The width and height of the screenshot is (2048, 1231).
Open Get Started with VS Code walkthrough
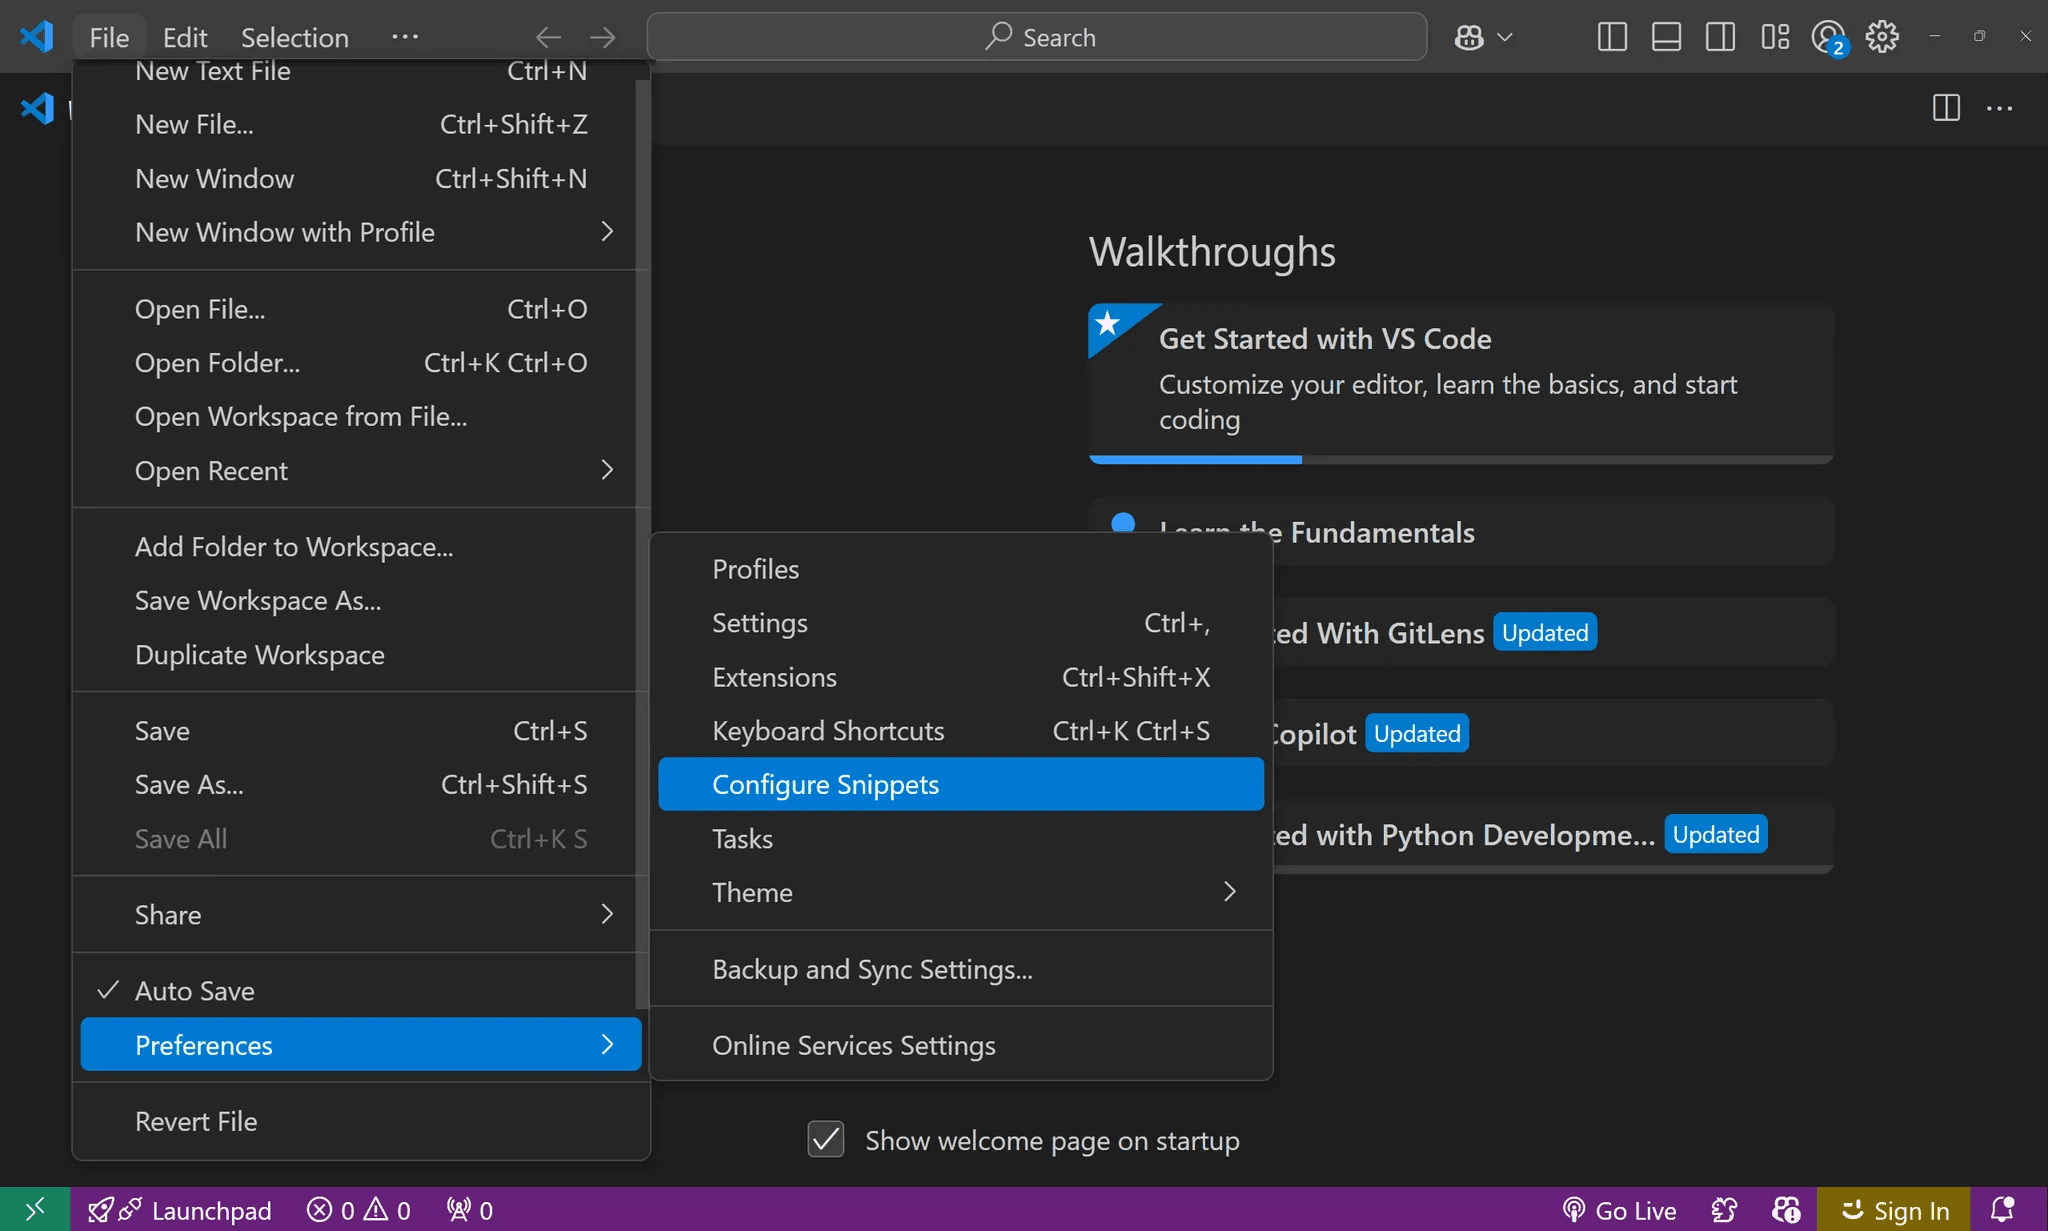click(1461, 383)
